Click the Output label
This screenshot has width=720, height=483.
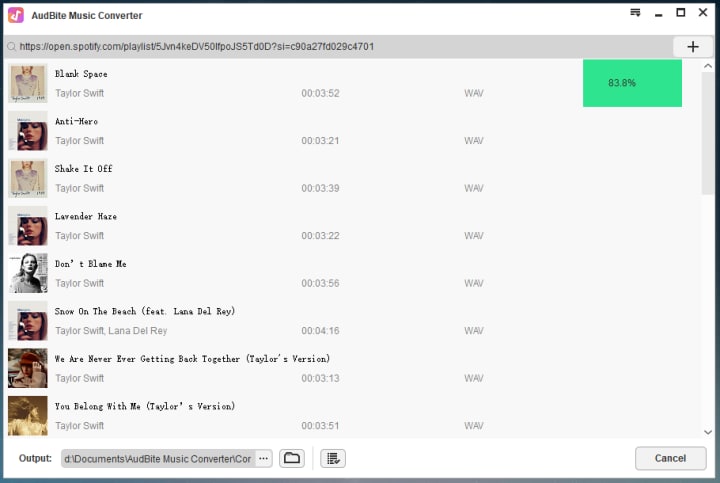(35, 458)
